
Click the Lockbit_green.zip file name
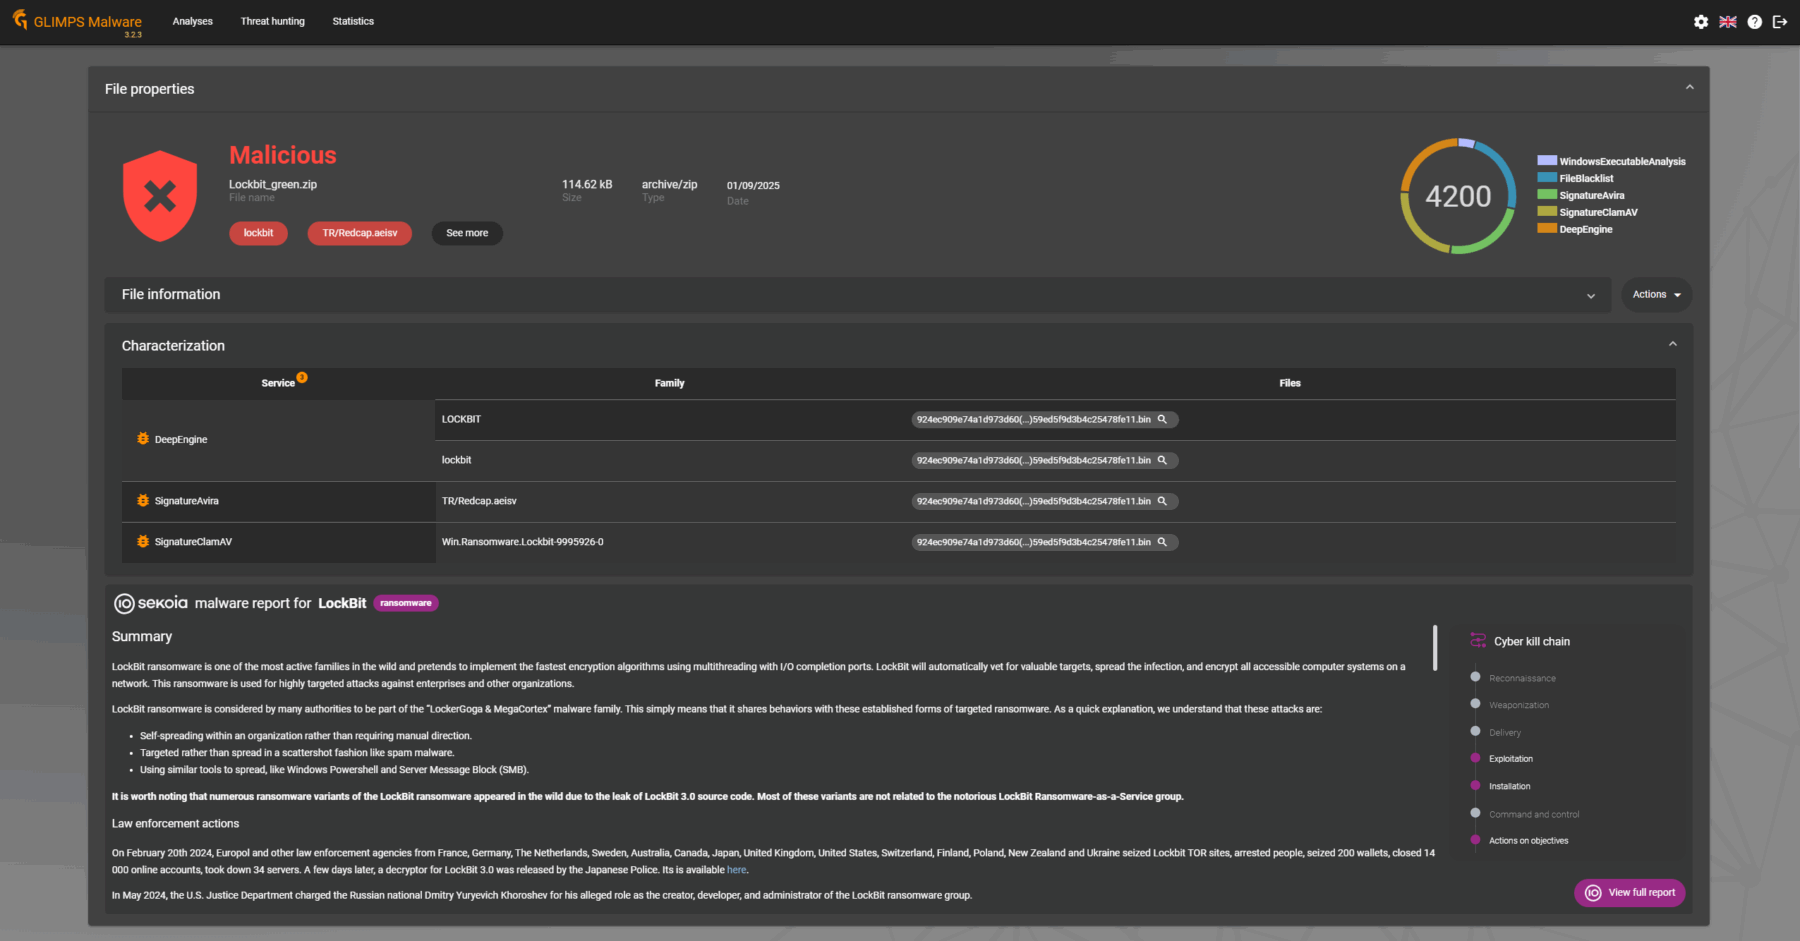pos(273,184)
